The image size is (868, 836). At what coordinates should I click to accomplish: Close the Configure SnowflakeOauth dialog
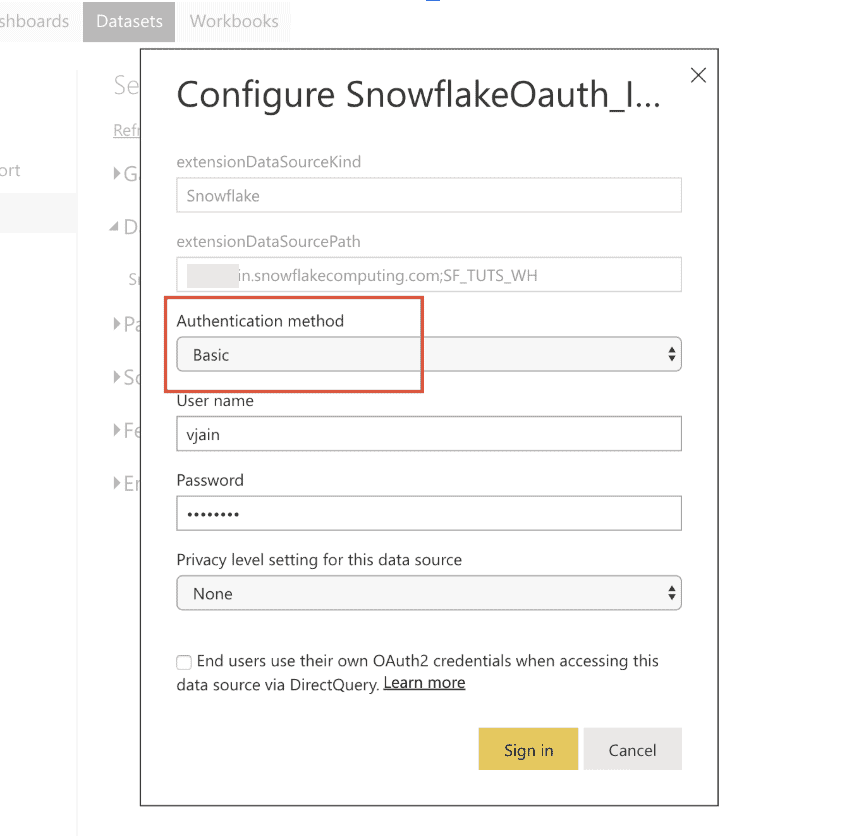pyautogui.click(x=698, y=76)
